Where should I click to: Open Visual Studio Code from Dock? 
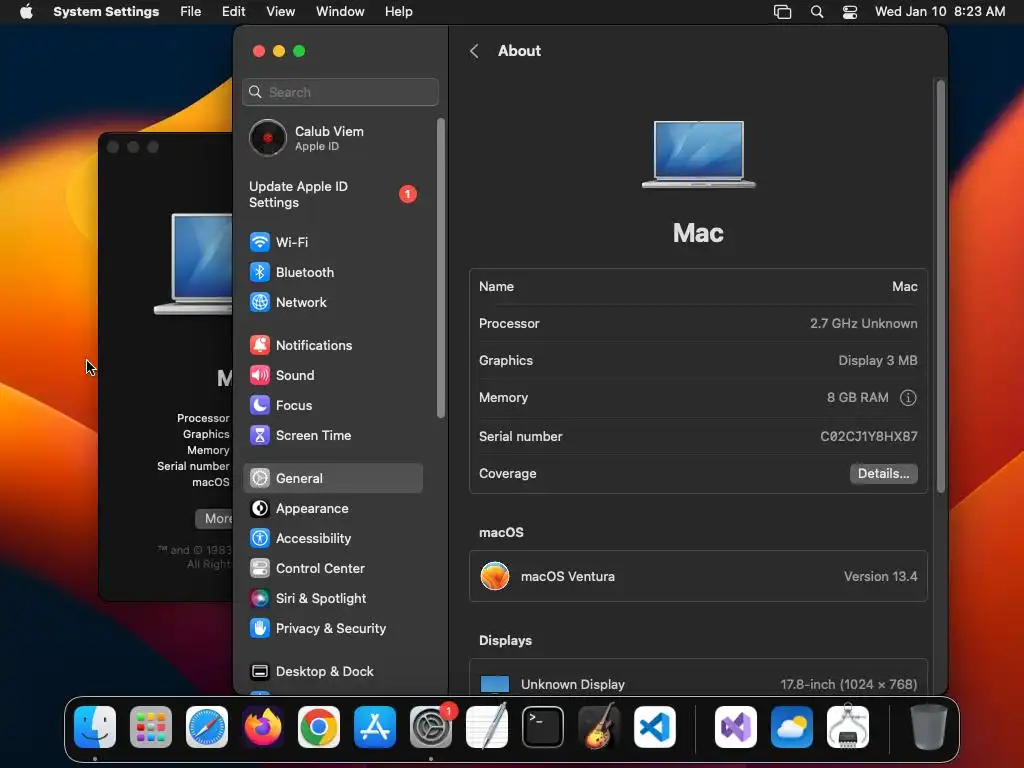click(654, 727)
